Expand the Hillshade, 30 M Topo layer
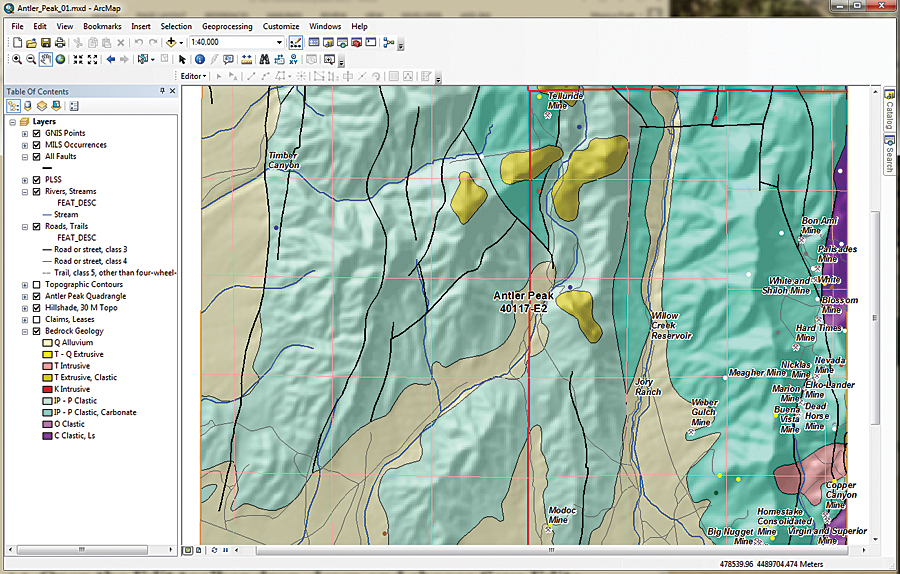Image resolution: width=900 pixels, height=574 pixels. [25, 308]
